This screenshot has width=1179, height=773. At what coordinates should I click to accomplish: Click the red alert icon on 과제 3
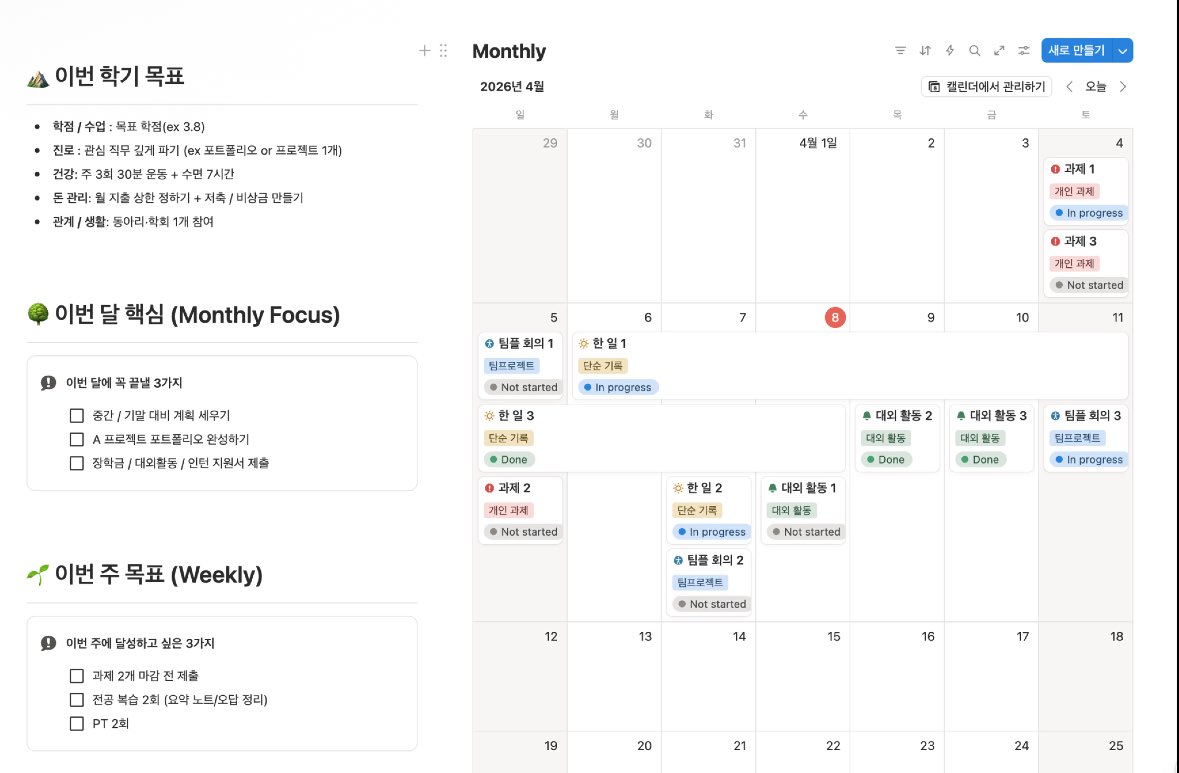pyautogui.click(x=1055, y=241)
